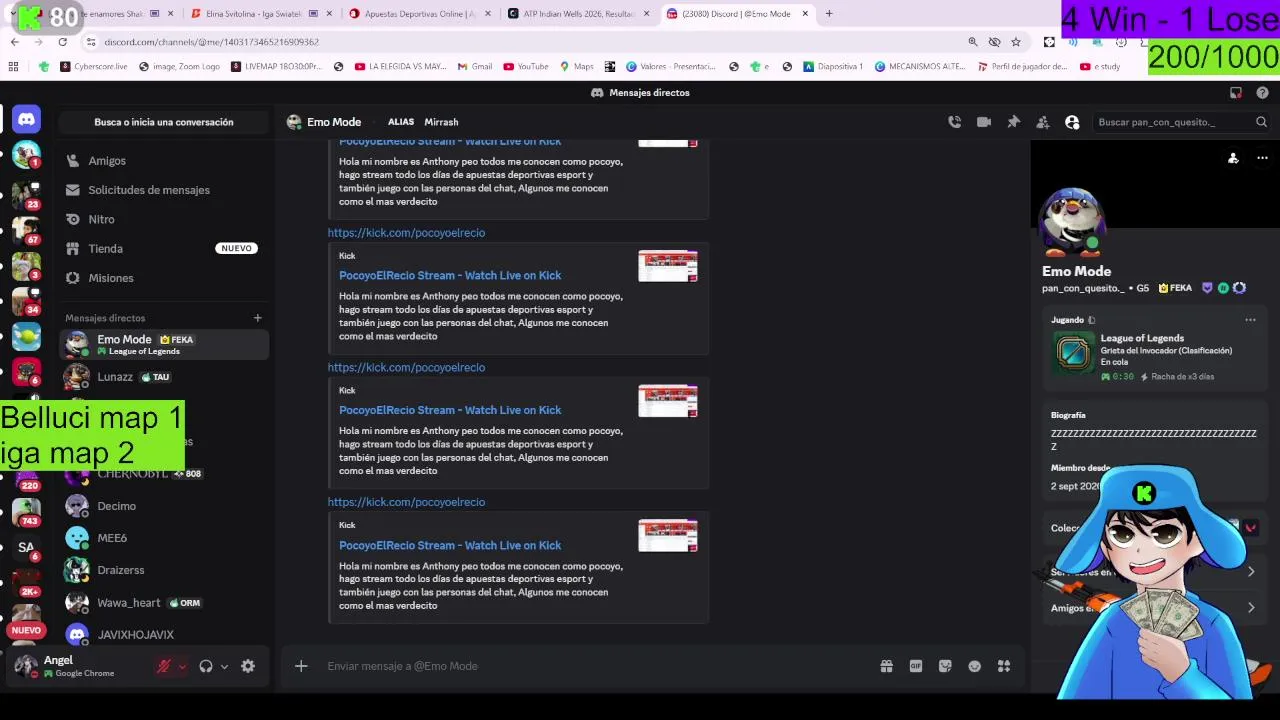Viewport: 1280px width, 720px height.
Task: Open the YouTube bookmark
Action: click(x=526, y=67)
